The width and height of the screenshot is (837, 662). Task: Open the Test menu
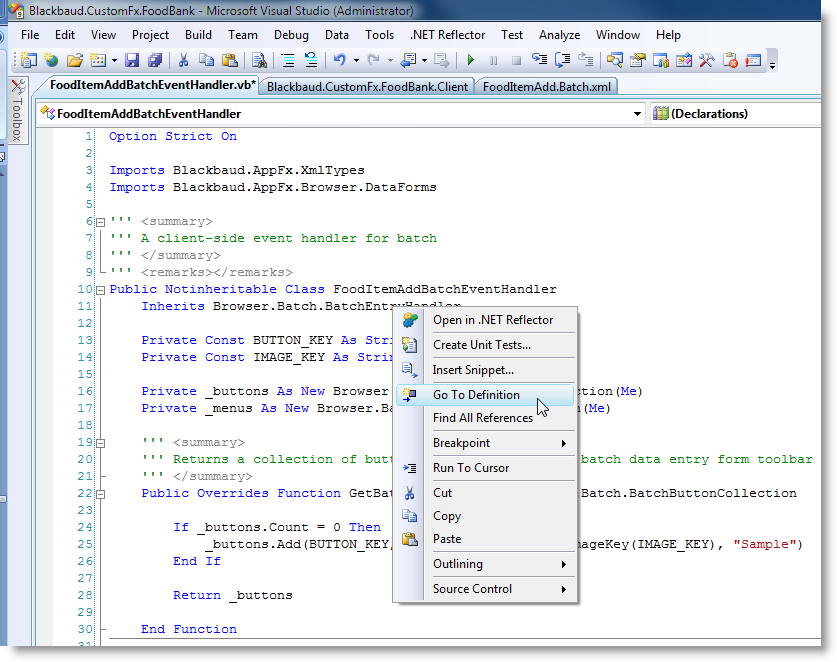(x=511, y=35)
